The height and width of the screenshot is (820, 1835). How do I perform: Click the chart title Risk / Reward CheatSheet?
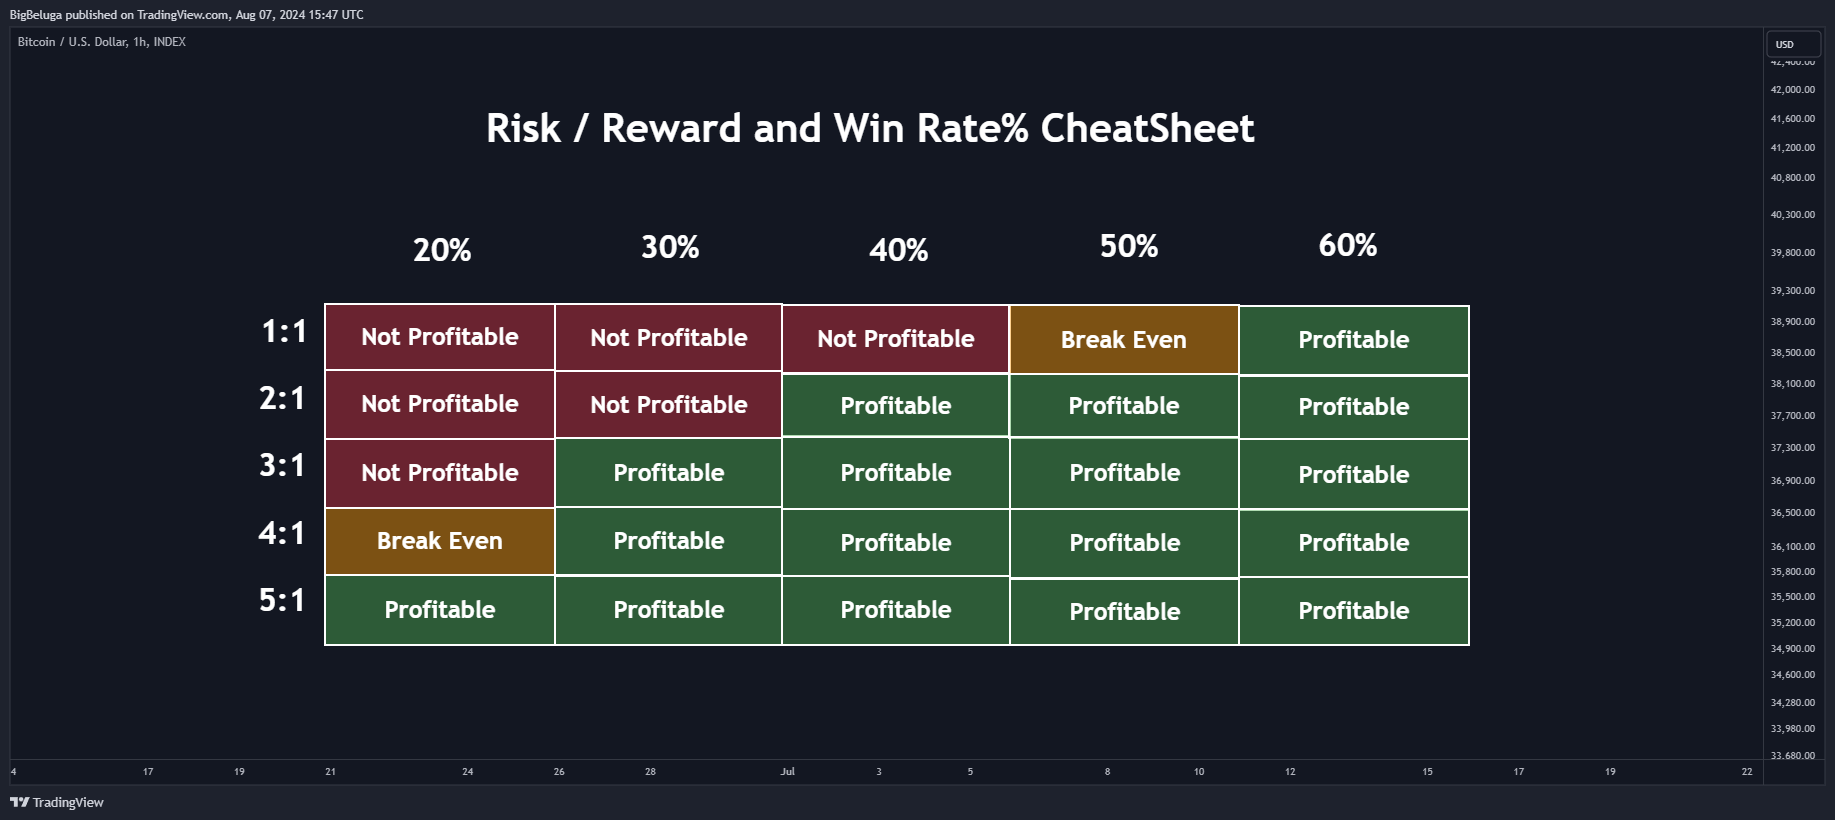click(870, 128)
